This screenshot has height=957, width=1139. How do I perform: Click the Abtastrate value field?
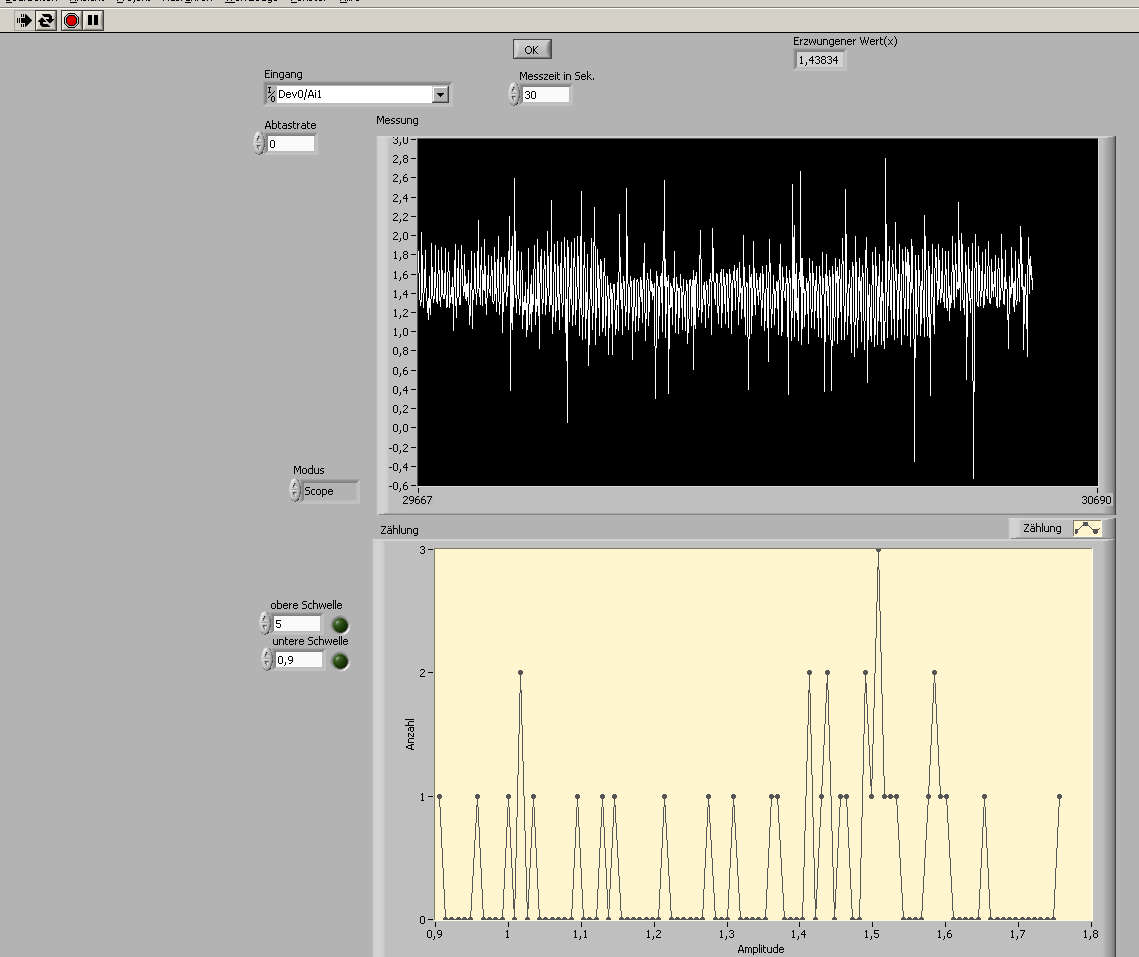(290, 144)
